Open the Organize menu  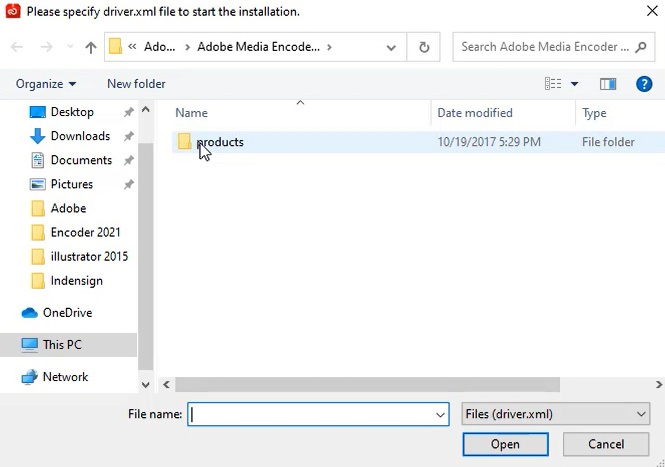pyautogui.click(x=46, y=84)
